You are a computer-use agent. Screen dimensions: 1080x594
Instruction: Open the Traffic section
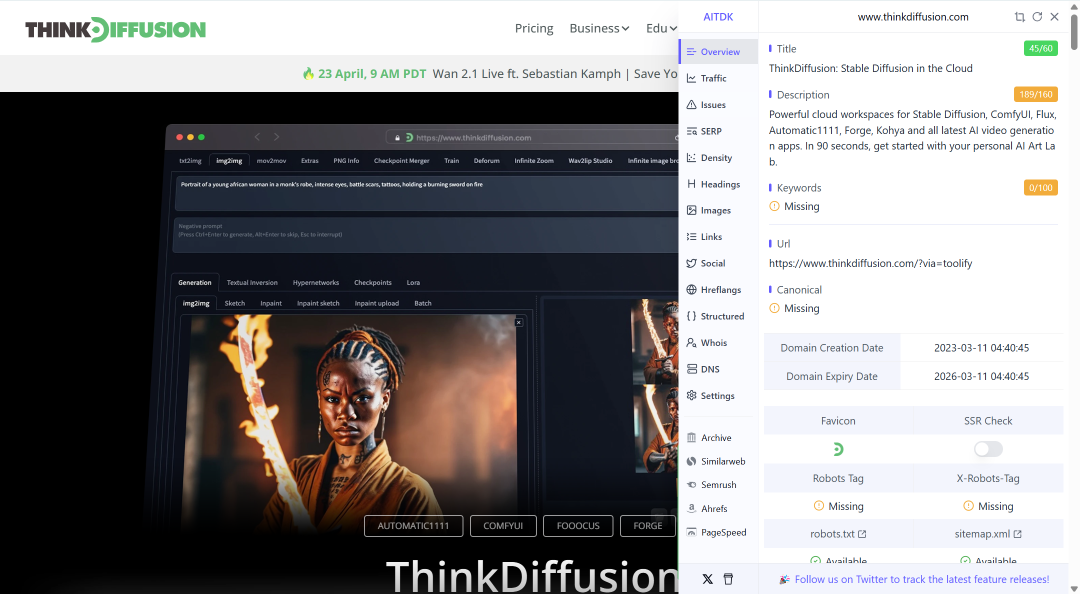pos(718,78)
